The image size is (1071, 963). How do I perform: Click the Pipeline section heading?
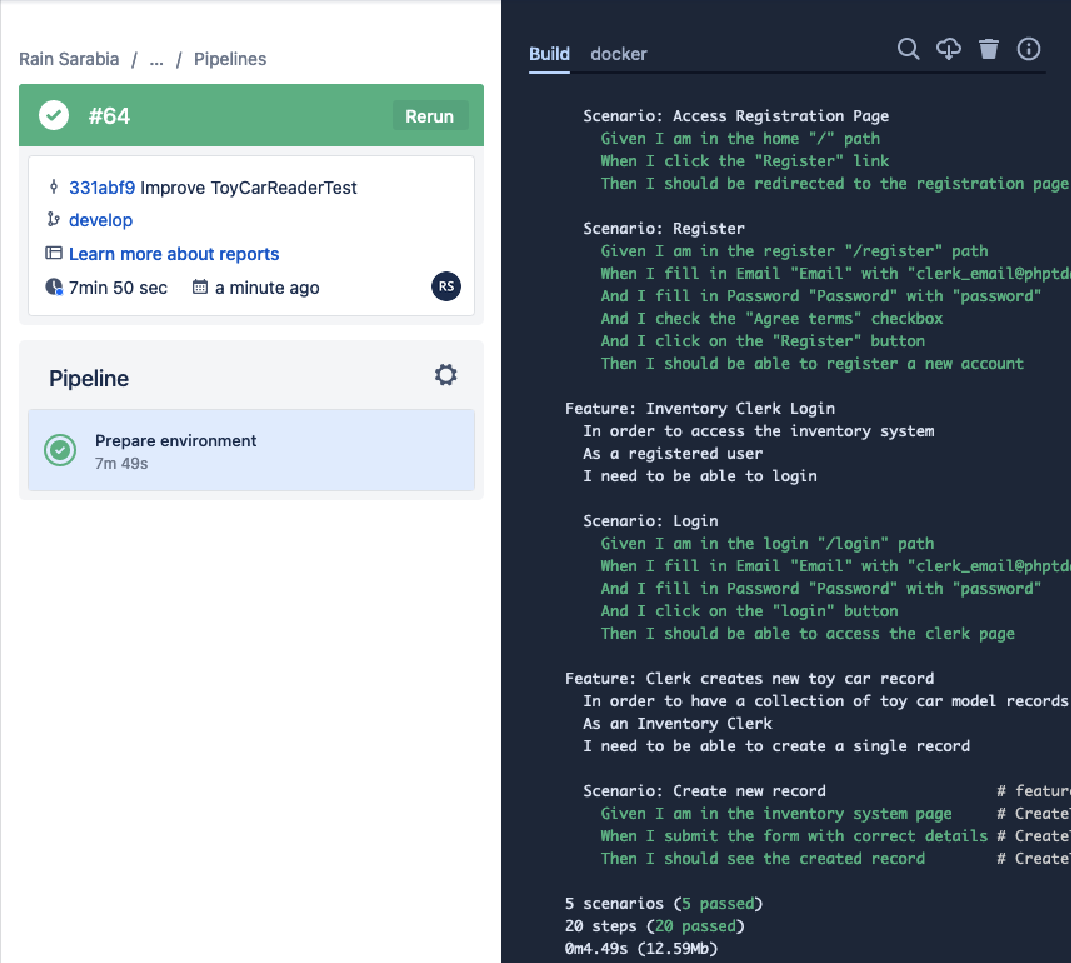click(89, 378)
